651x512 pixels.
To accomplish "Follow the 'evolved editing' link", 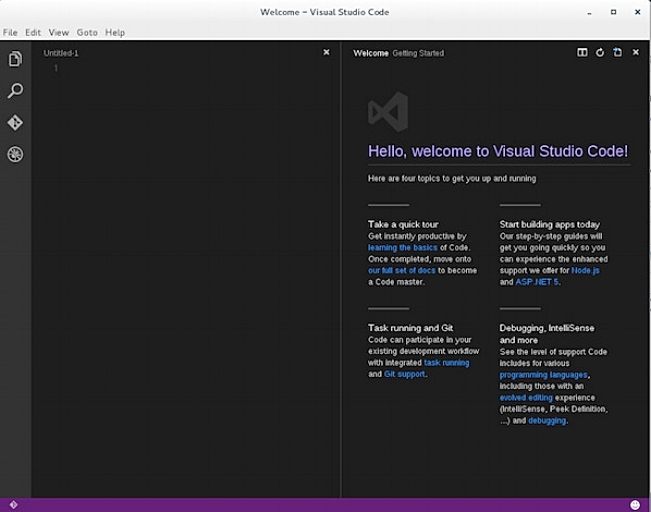I will pos(526,398).
